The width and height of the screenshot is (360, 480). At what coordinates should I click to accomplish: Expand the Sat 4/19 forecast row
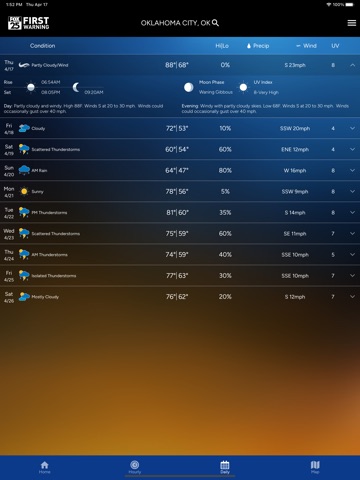352,149
